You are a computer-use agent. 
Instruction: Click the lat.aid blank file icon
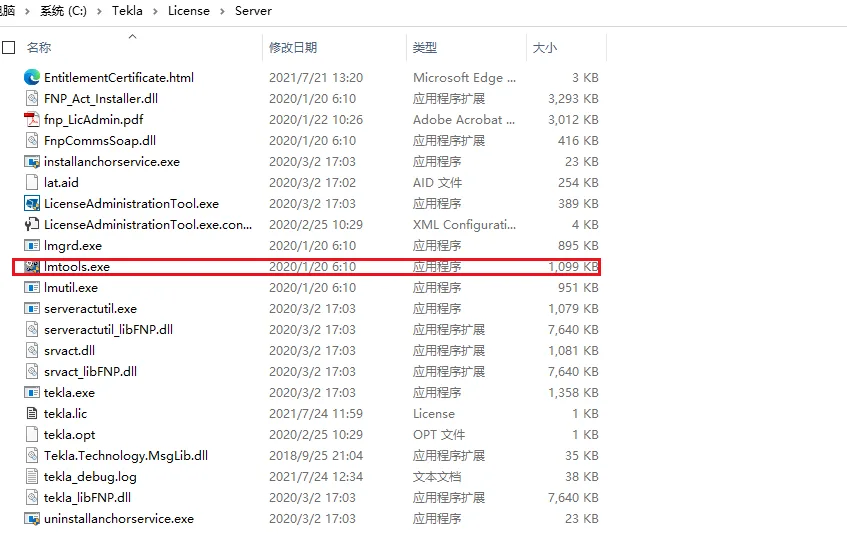click(32, 183)
